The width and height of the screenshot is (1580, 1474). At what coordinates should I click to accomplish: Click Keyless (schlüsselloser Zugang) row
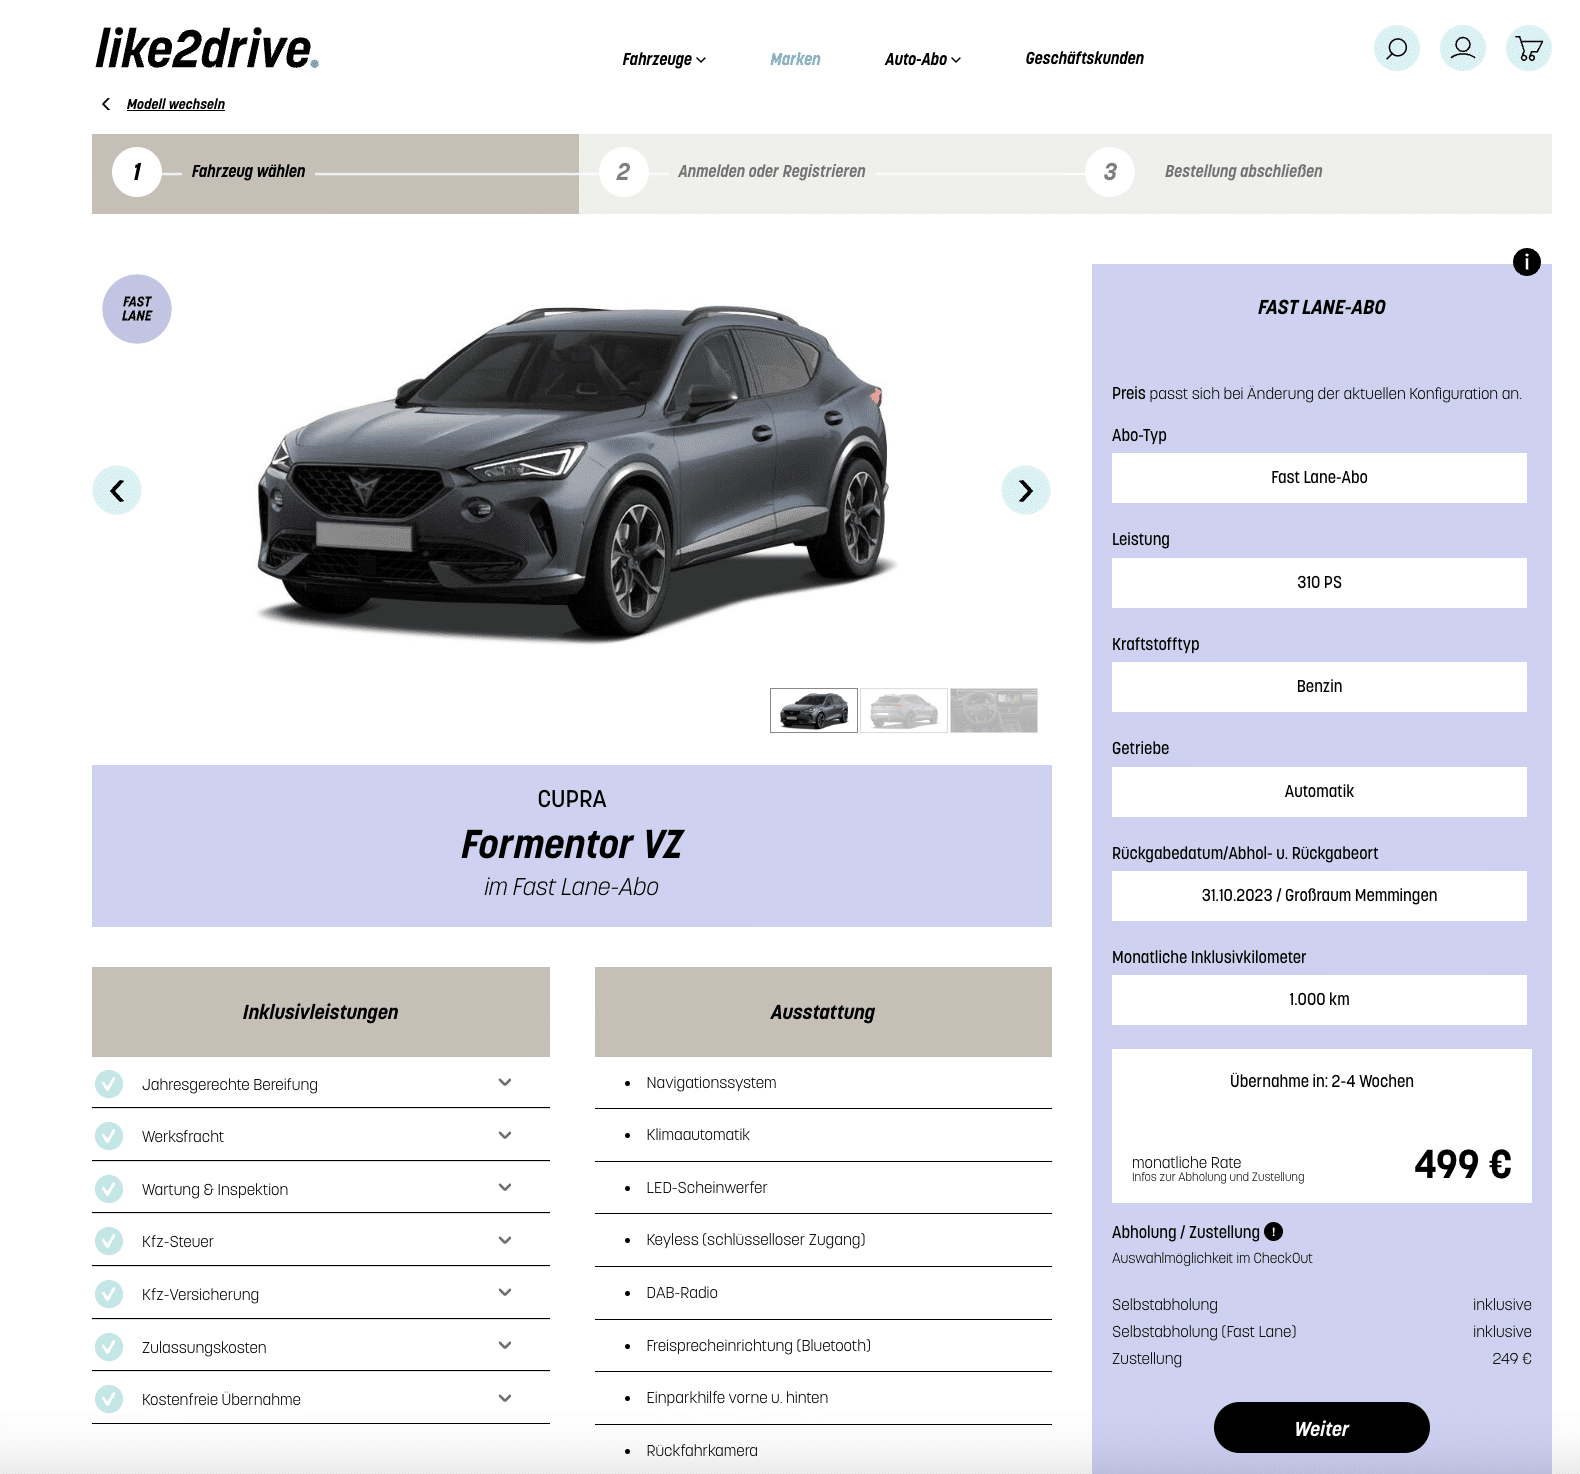[823, 1240]
